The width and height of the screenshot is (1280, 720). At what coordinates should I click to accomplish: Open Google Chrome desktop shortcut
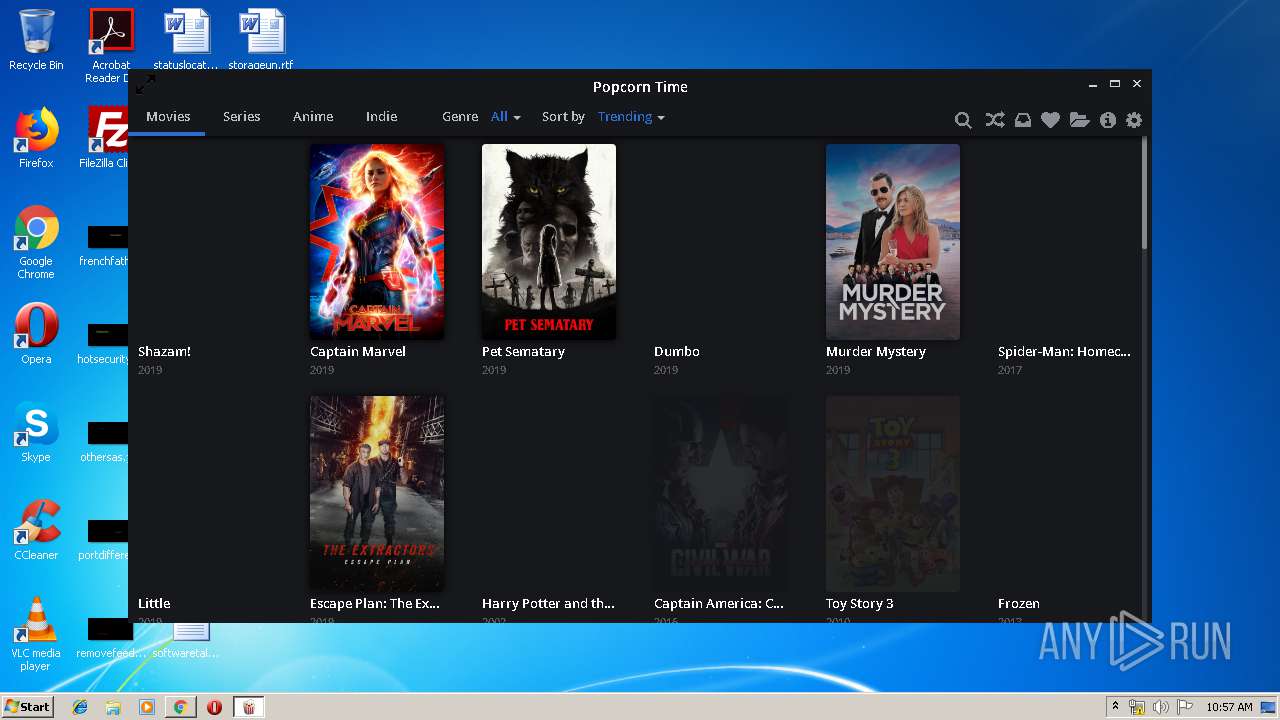tap(36, 242)
